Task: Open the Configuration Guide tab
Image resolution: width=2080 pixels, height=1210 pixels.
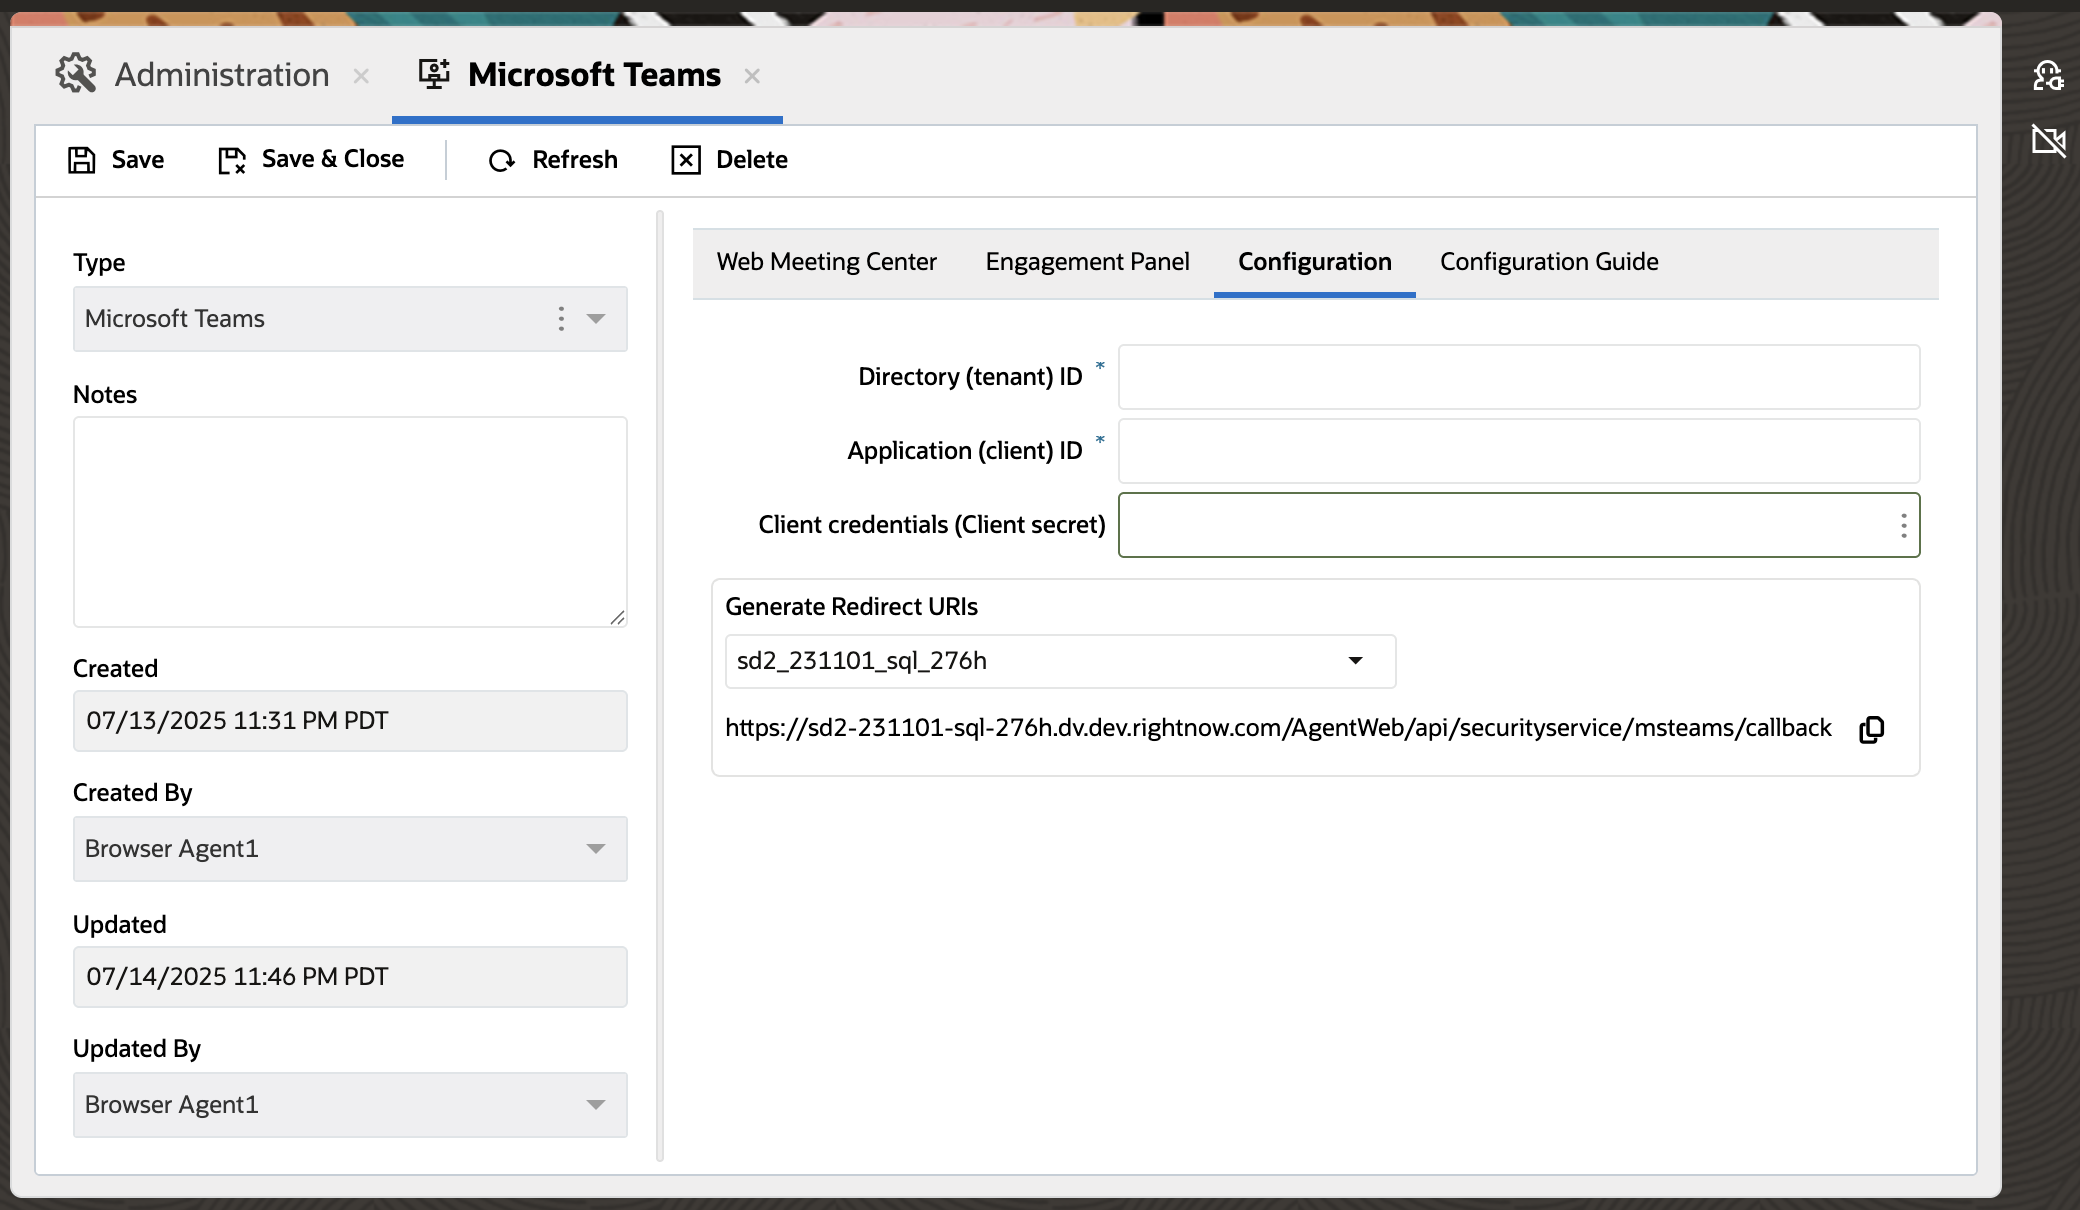Action: tap(1548, 261)
